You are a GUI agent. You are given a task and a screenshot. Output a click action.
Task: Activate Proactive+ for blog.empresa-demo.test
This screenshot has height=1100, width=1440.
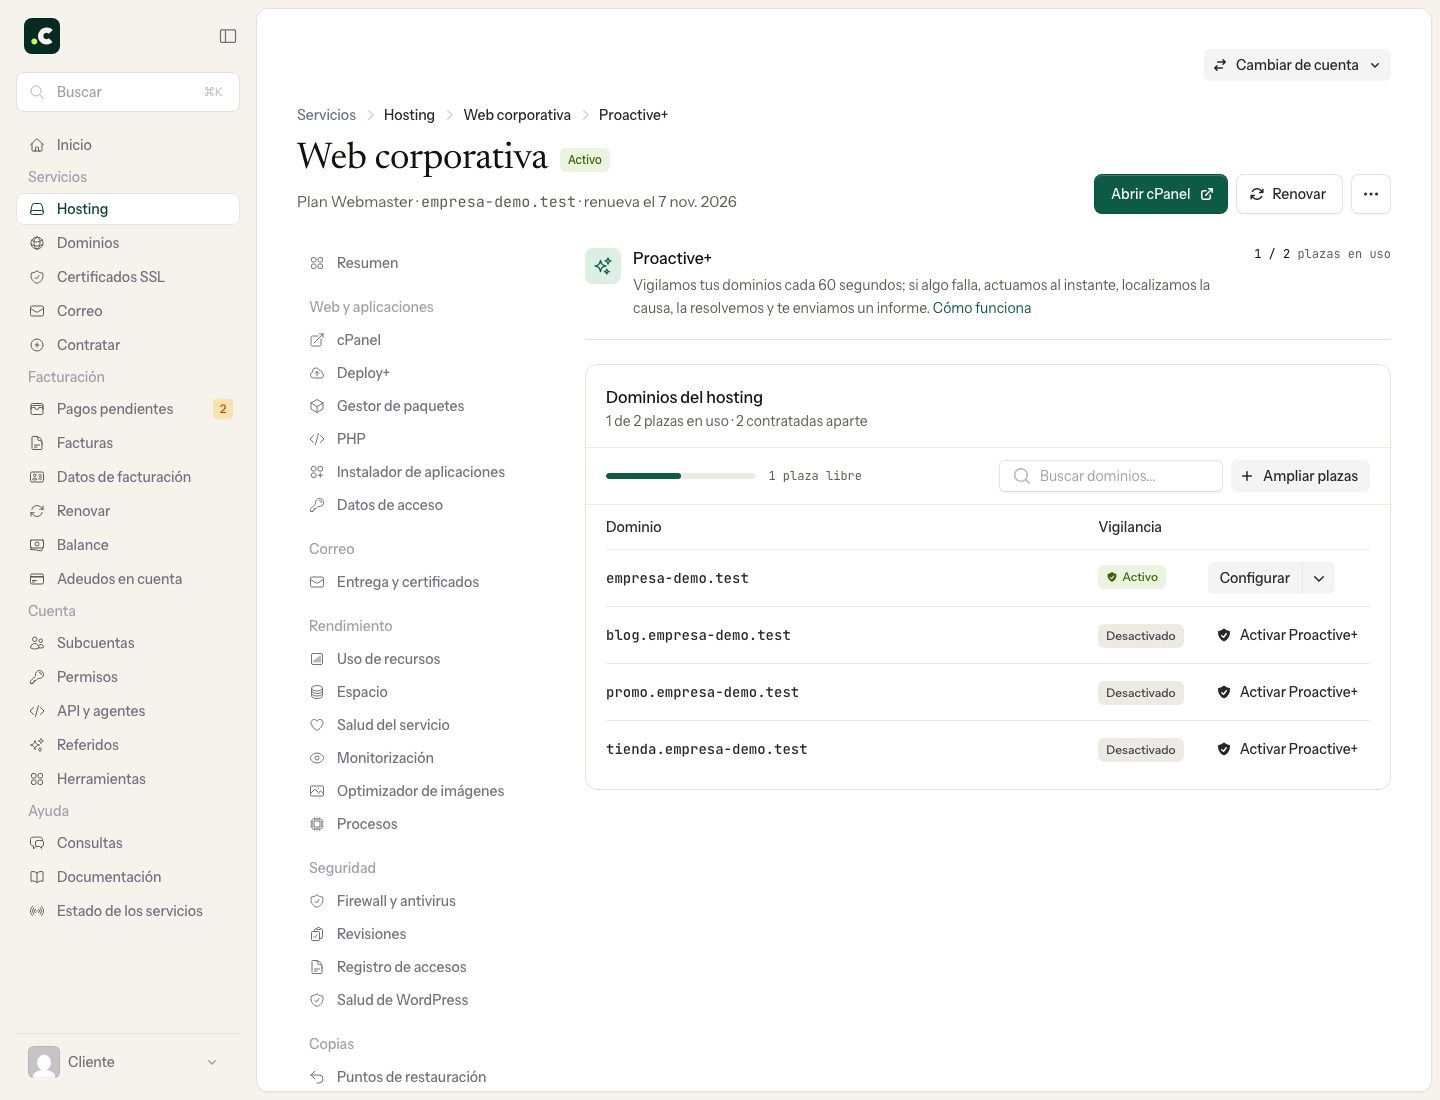coord(1288,635)
